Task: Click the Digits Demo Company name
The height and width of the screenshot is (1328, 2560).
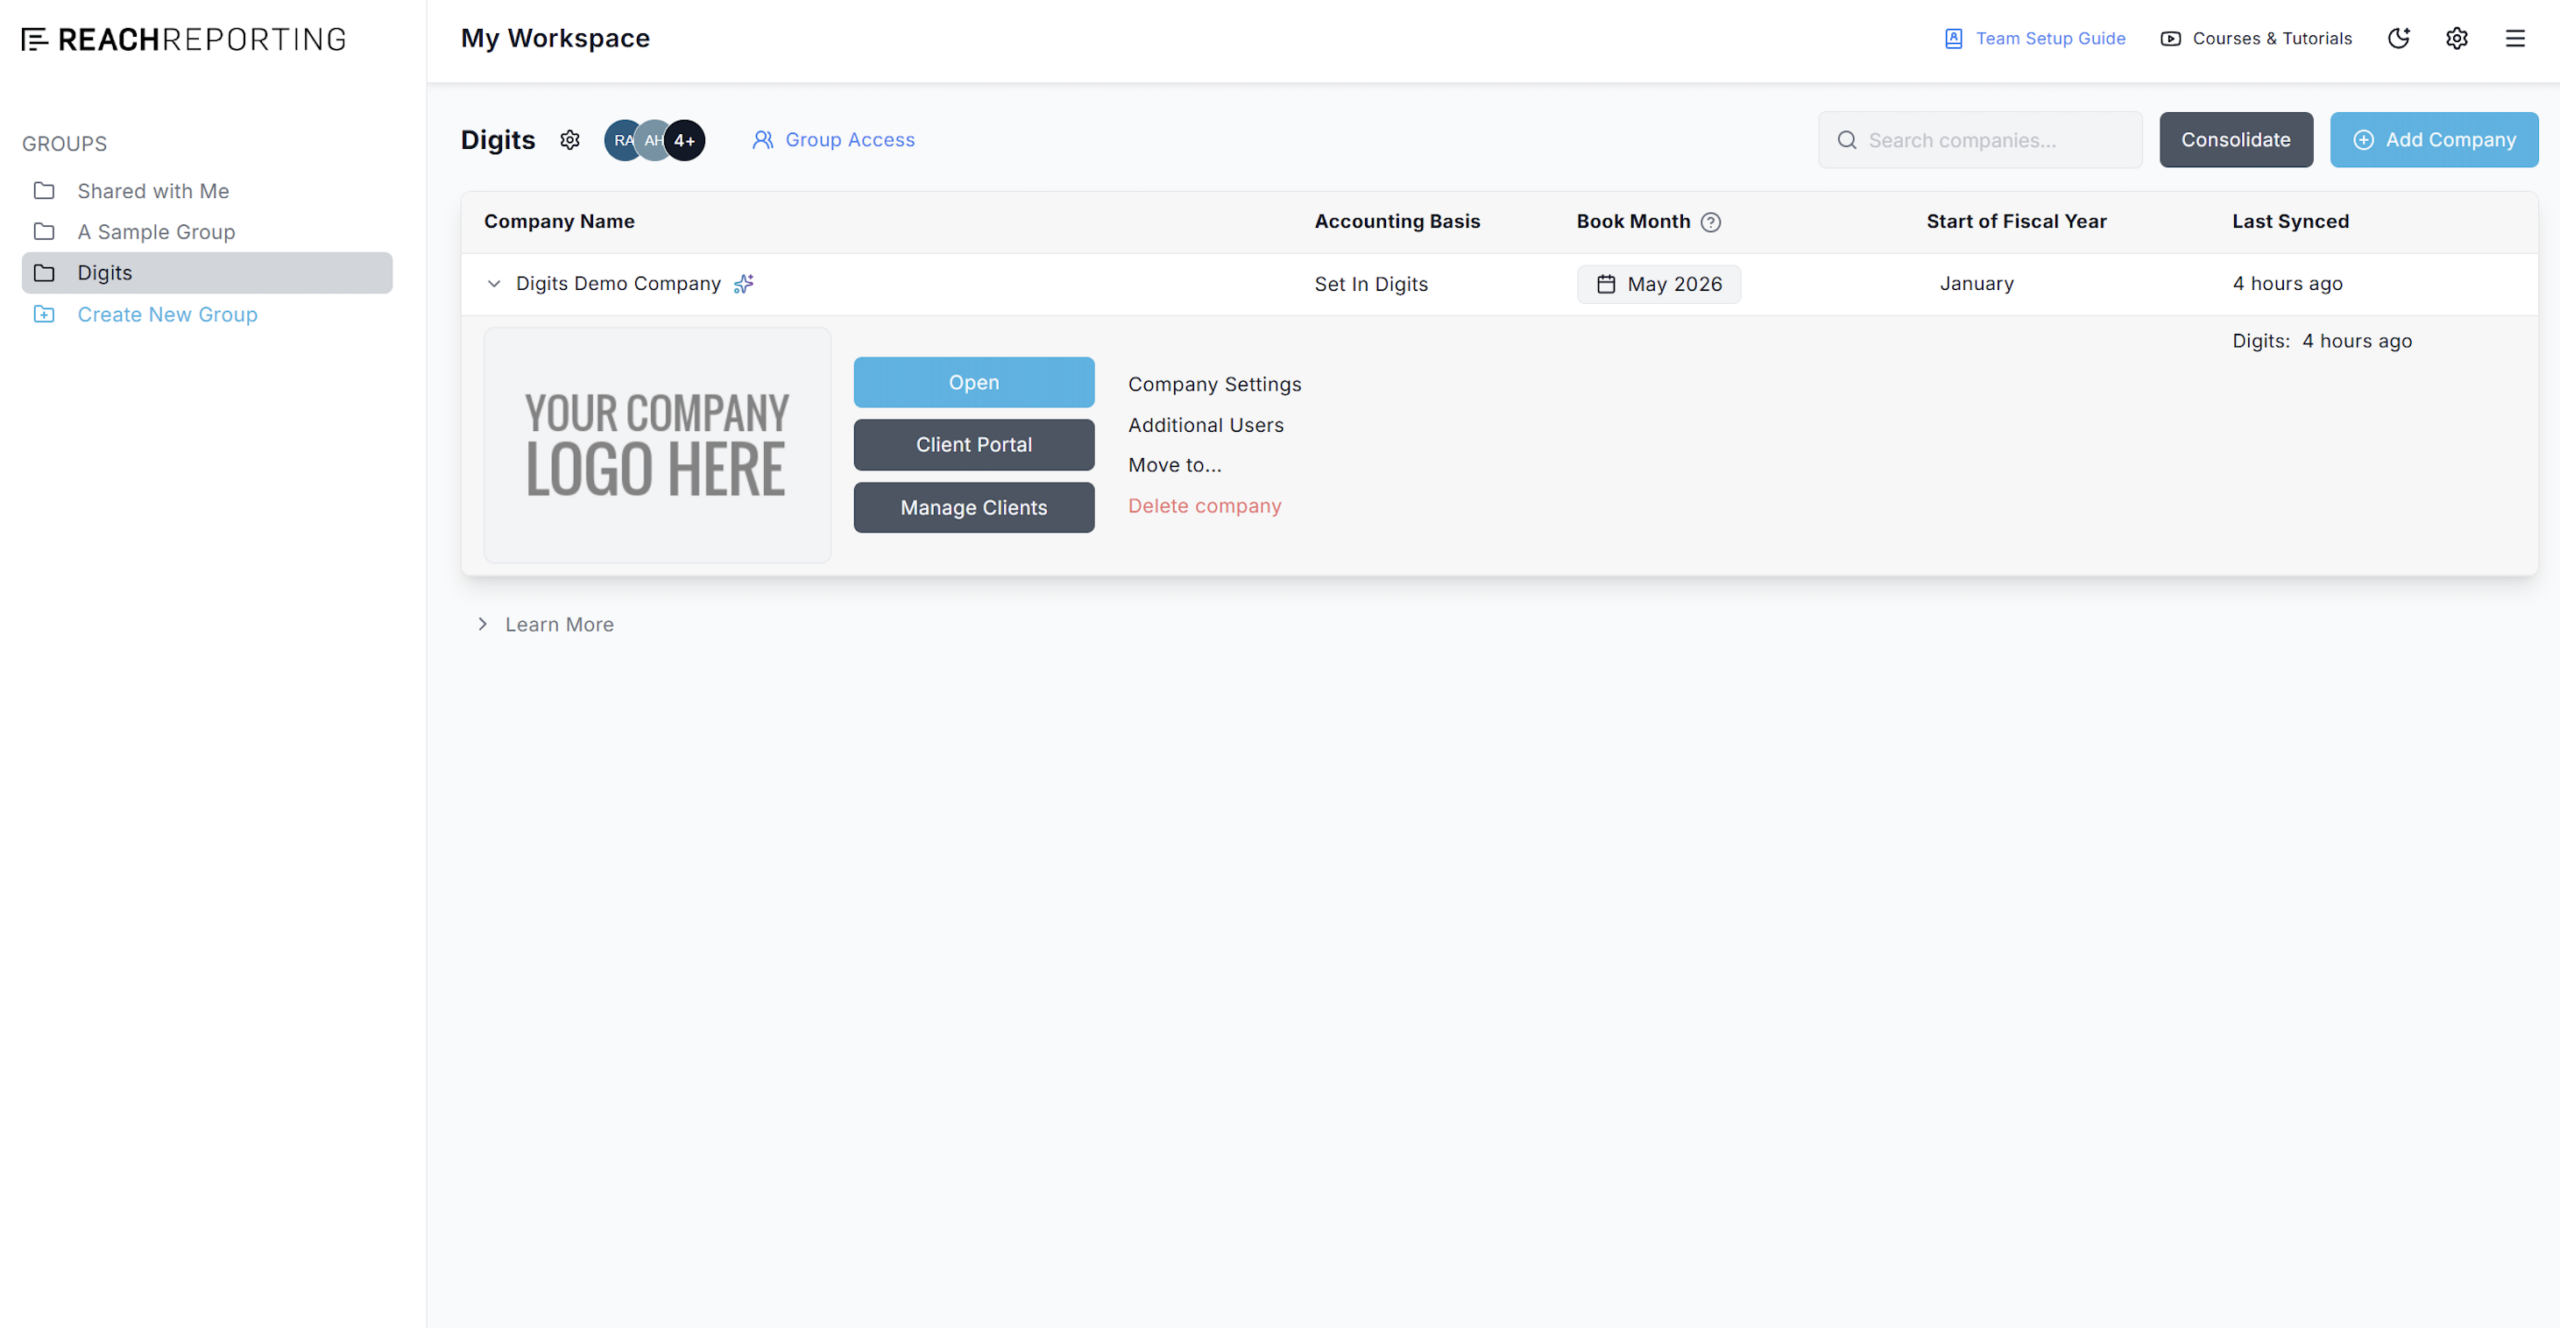Action: tap(618, 284)
